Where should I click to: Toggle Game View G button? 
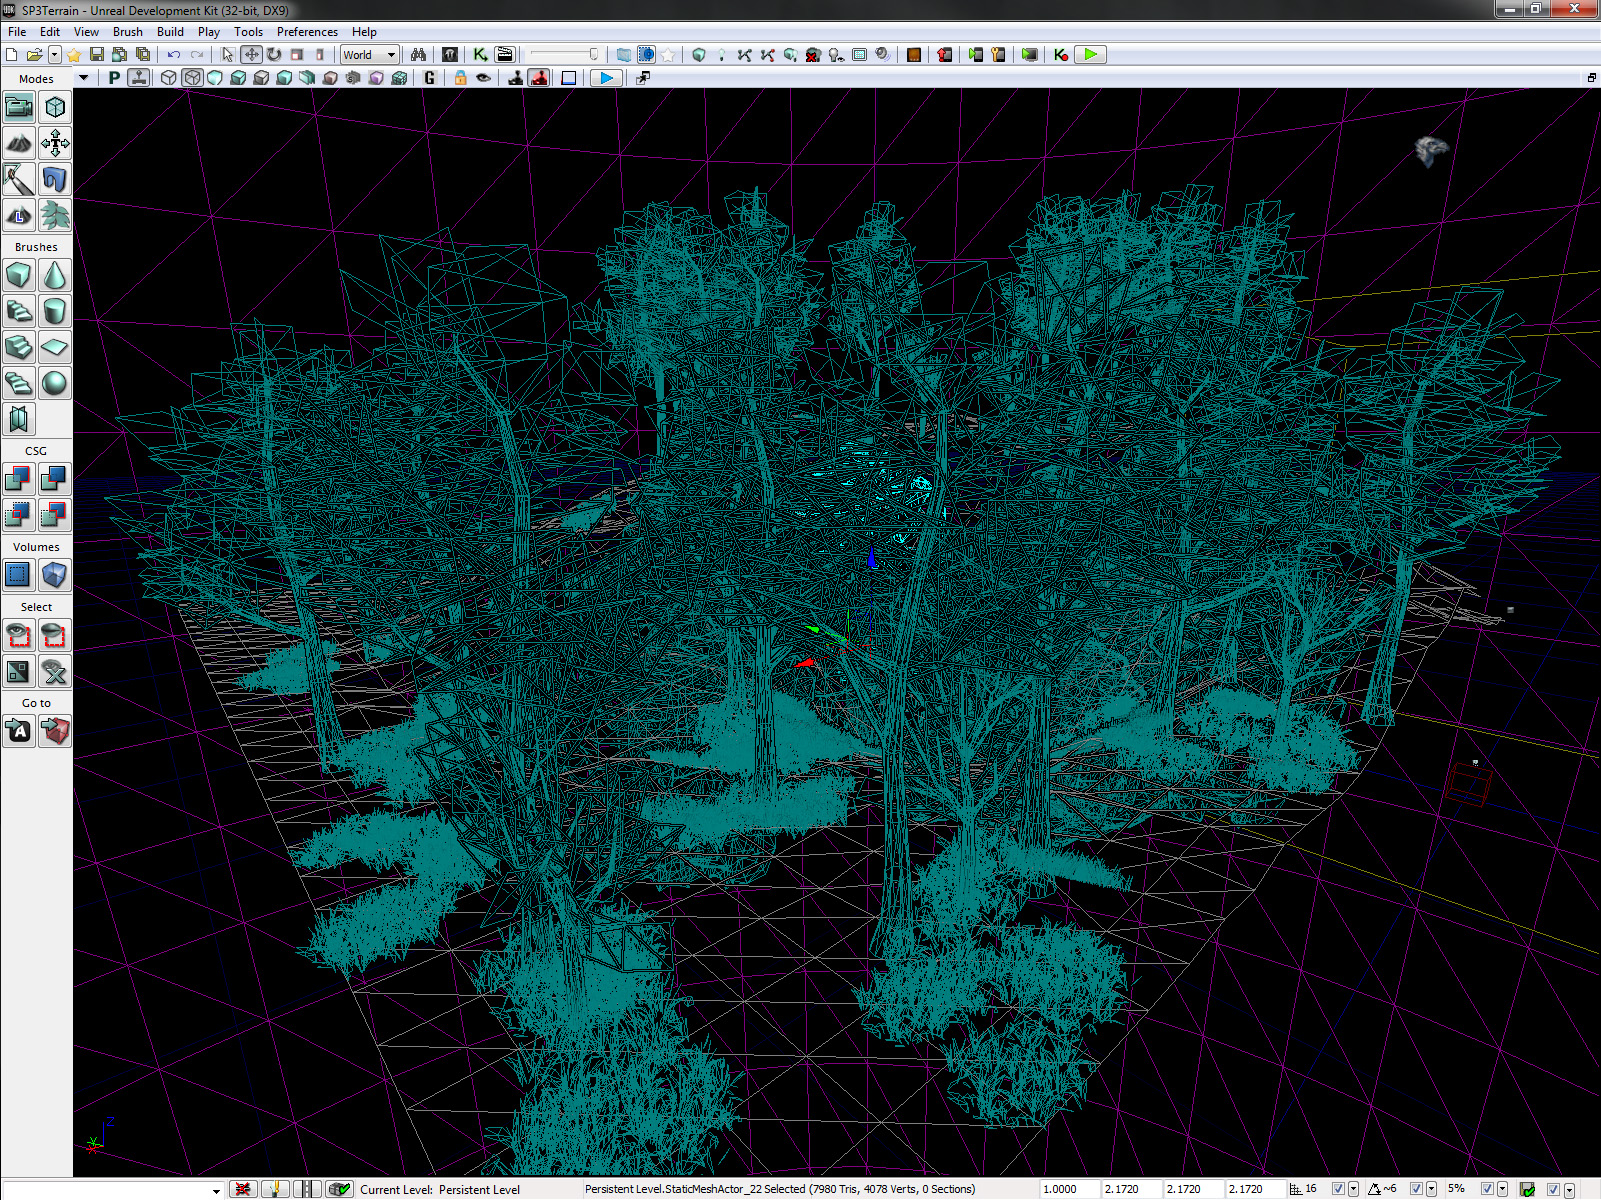coord(430,78)
